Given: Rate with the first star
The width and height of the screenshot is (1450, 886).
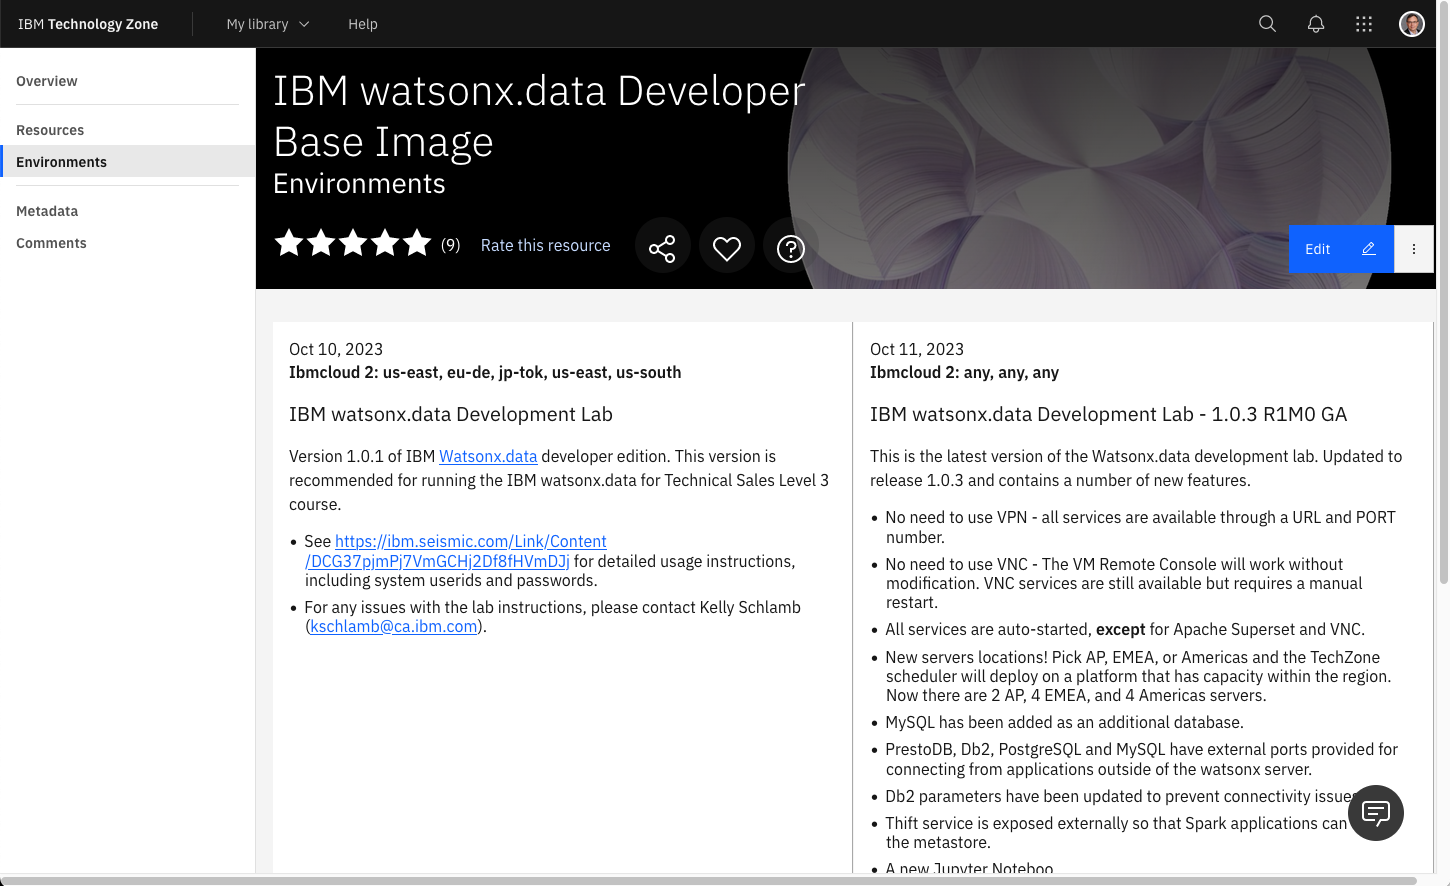Looking at the screenshot, I should pos(289,243).
